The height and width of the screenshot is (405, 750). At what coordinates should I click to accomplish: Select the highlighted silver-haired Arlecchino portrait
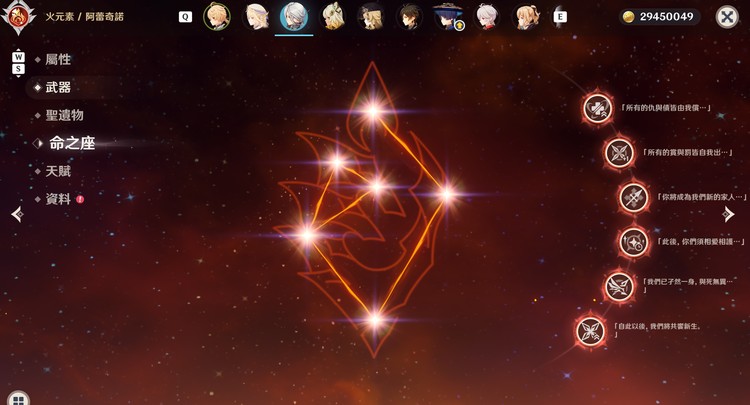coord(294,16)
